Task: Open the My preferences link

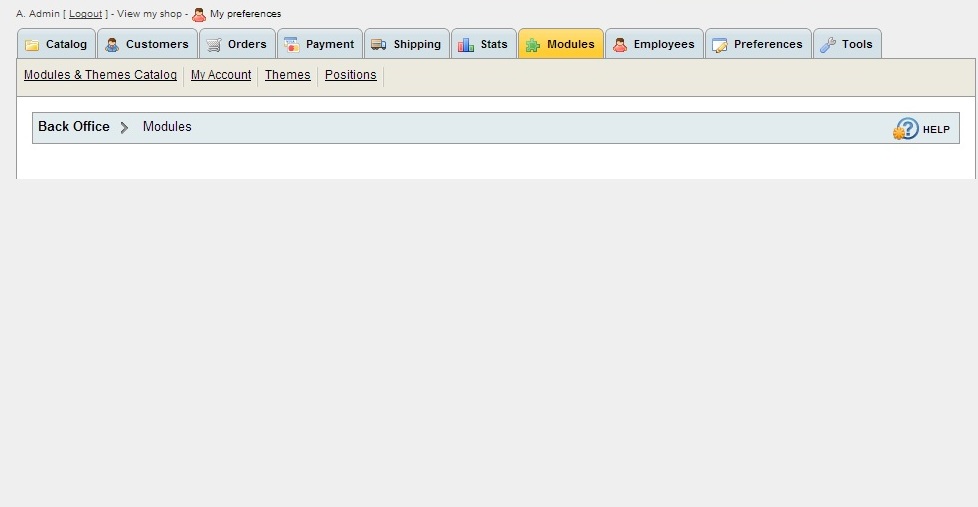Action: 246,14
